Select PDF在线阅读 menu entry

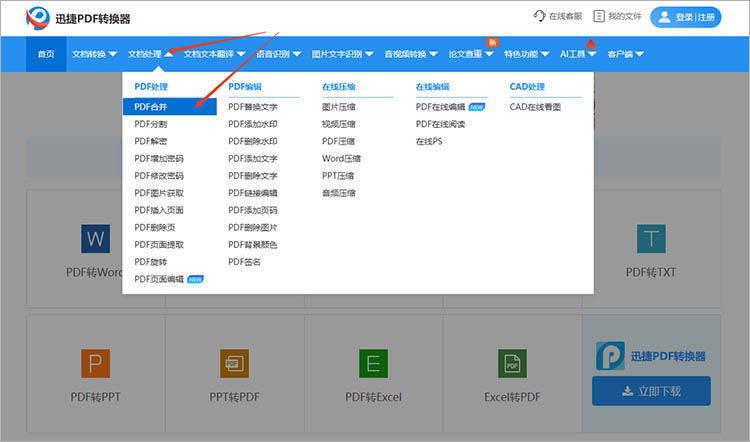(x=440, y=124)
